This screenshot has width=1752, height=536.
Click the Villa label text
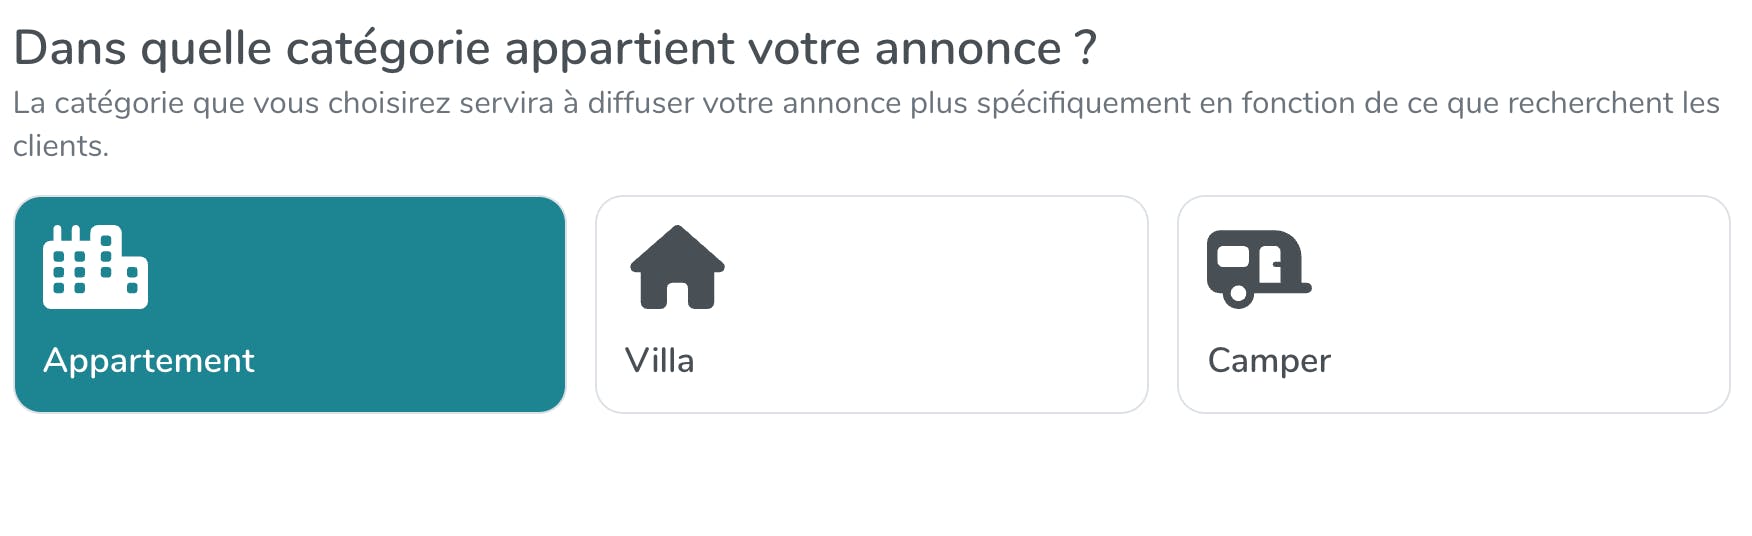(x=659, y=360)
